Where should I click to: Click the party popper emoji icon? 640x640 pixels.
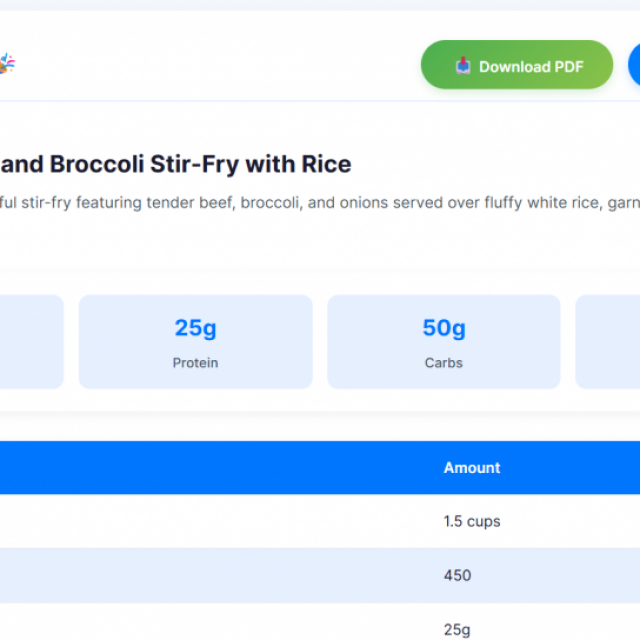7,63
